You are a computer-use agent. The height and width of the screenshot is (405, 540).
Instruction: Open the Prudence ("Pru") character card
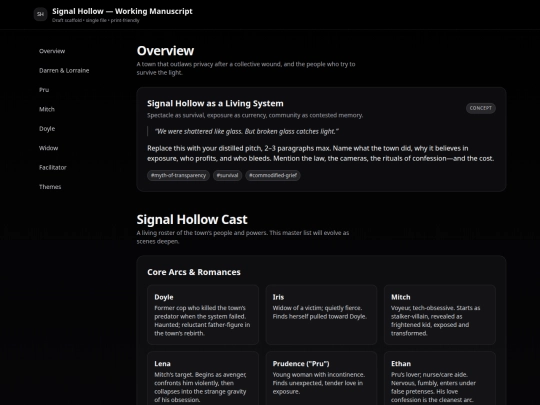click(x=321, y=378)
